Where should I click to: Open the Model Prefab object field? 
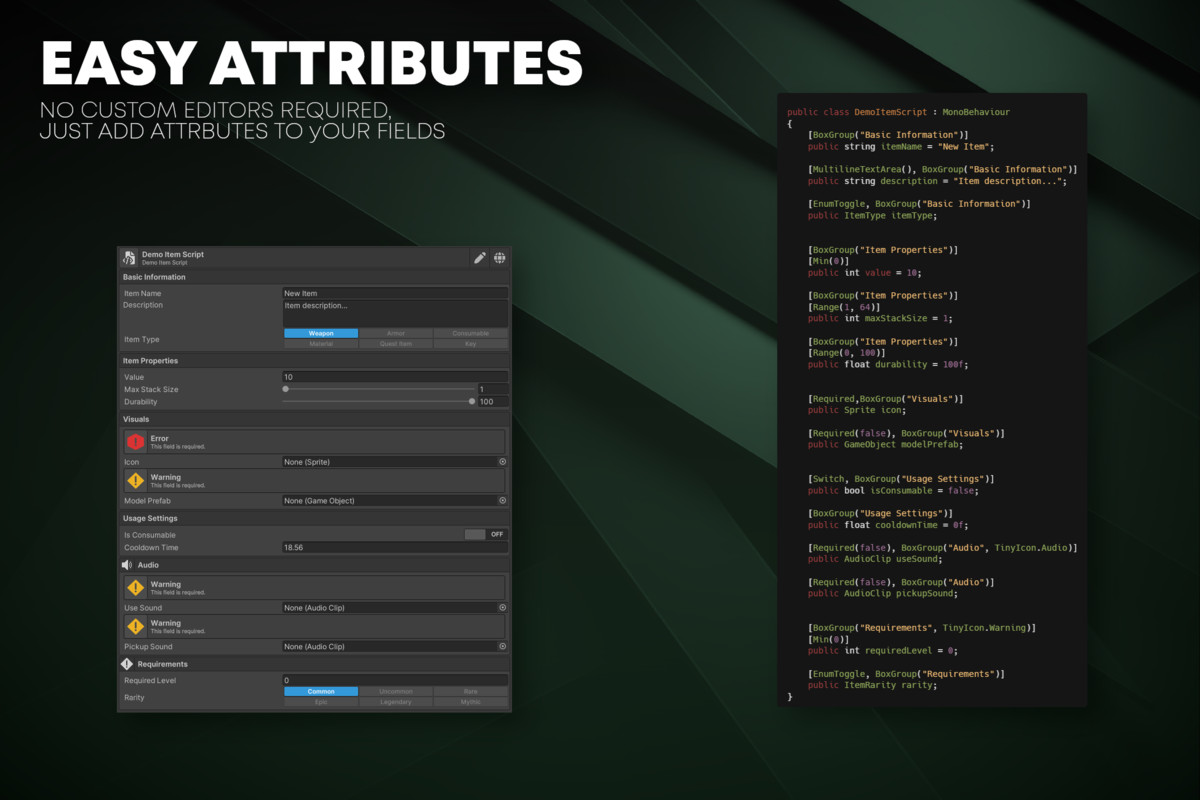pos(390,501)
